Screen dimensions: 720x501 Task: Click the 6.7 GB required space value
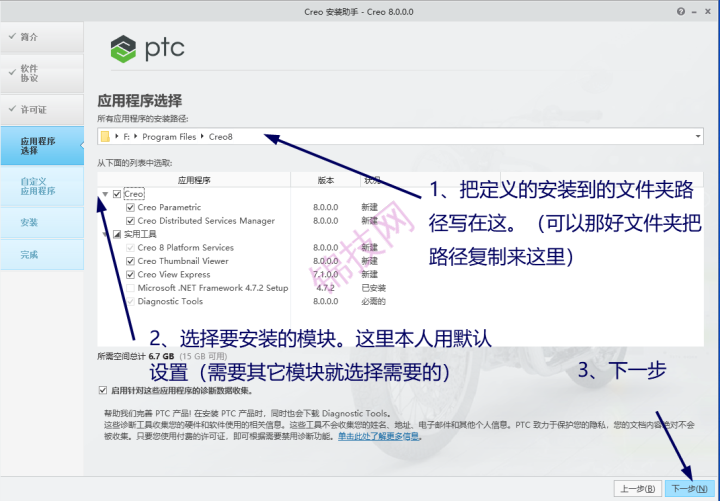tap(161, 356)
